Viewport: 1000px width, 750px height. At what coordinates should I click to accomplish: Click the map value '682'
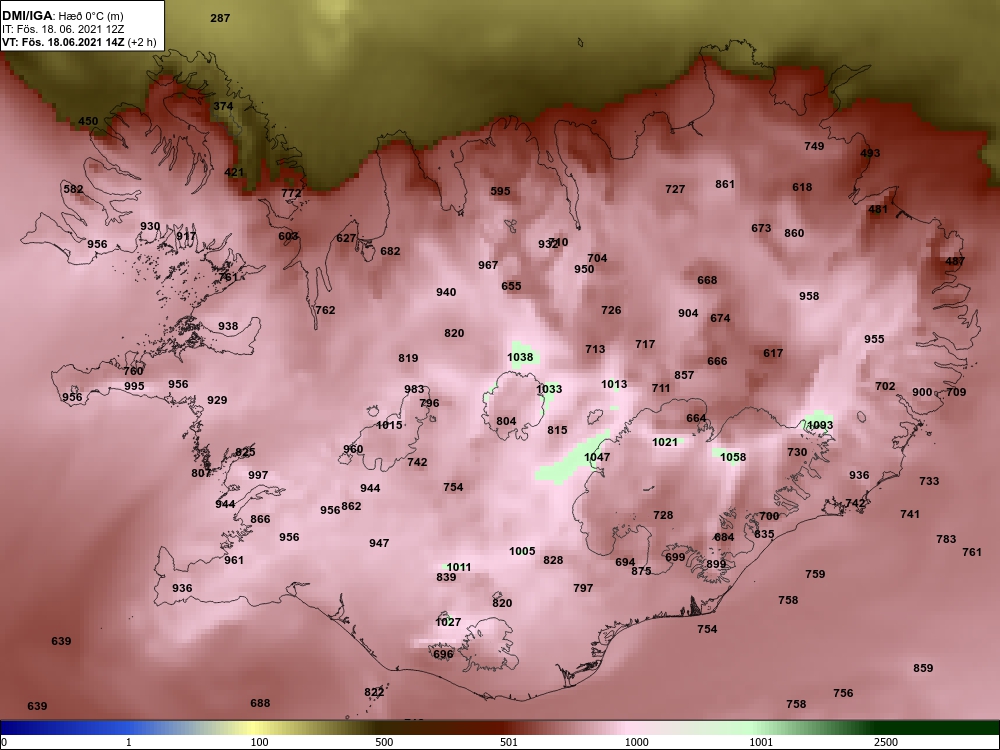[390, 251]
